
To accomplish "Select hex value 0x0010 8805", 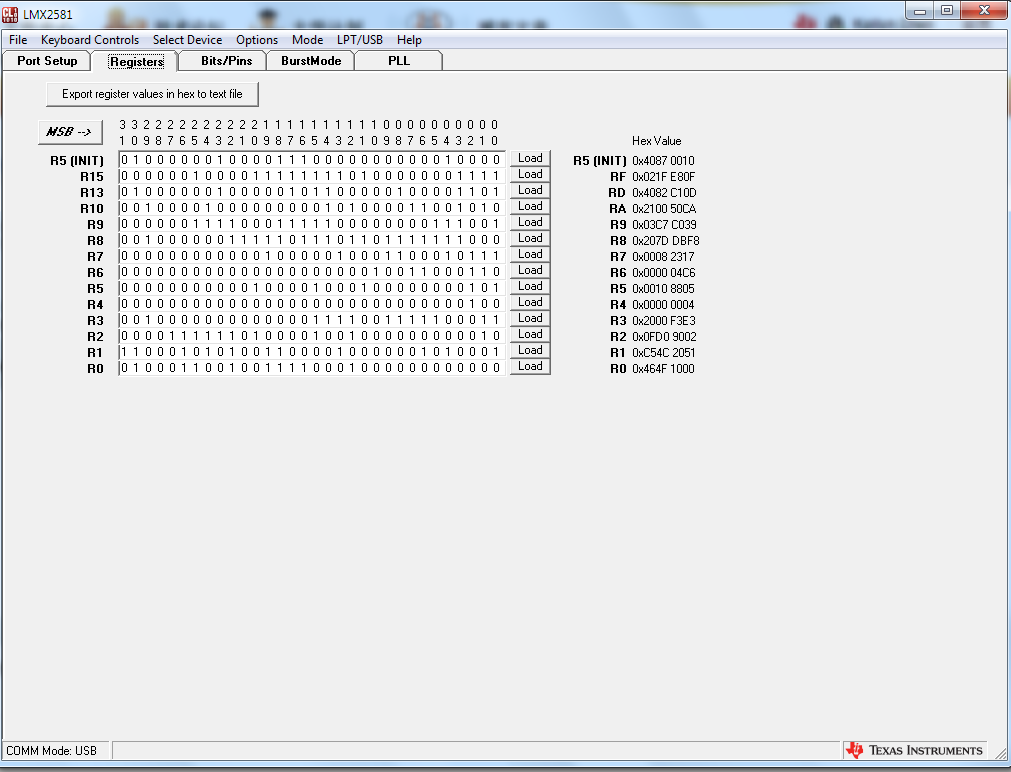I will point(663,289).
